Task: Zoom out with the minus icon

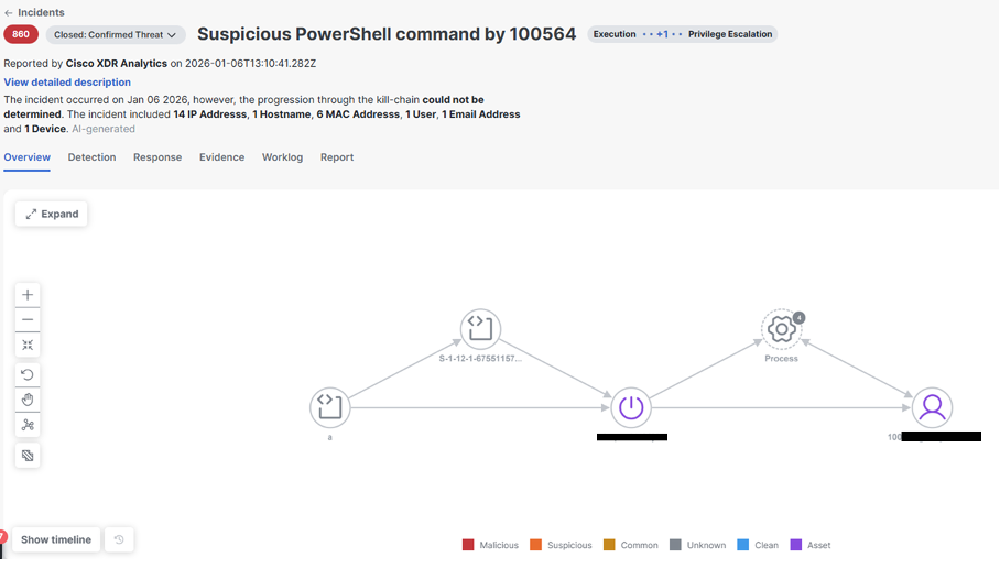Action: [x=27, y=320]
